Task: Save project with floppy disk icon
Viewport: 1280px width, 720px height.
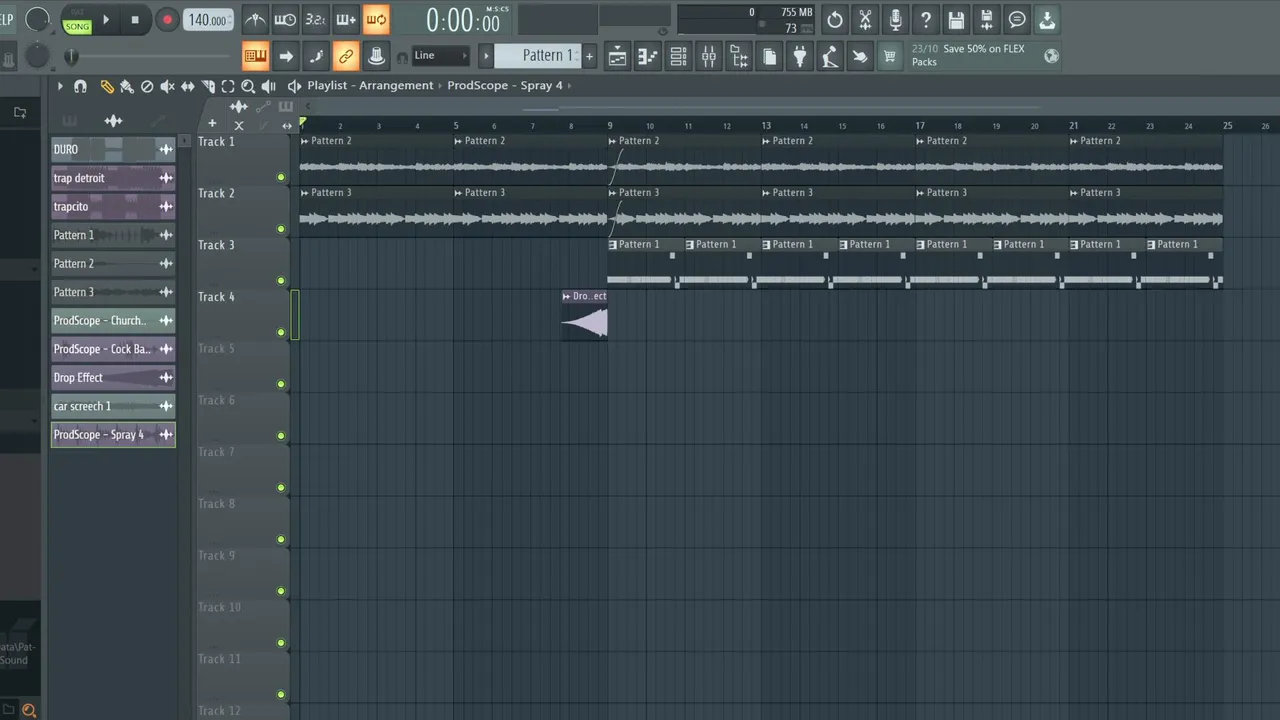Action: [x=956, y=19]
